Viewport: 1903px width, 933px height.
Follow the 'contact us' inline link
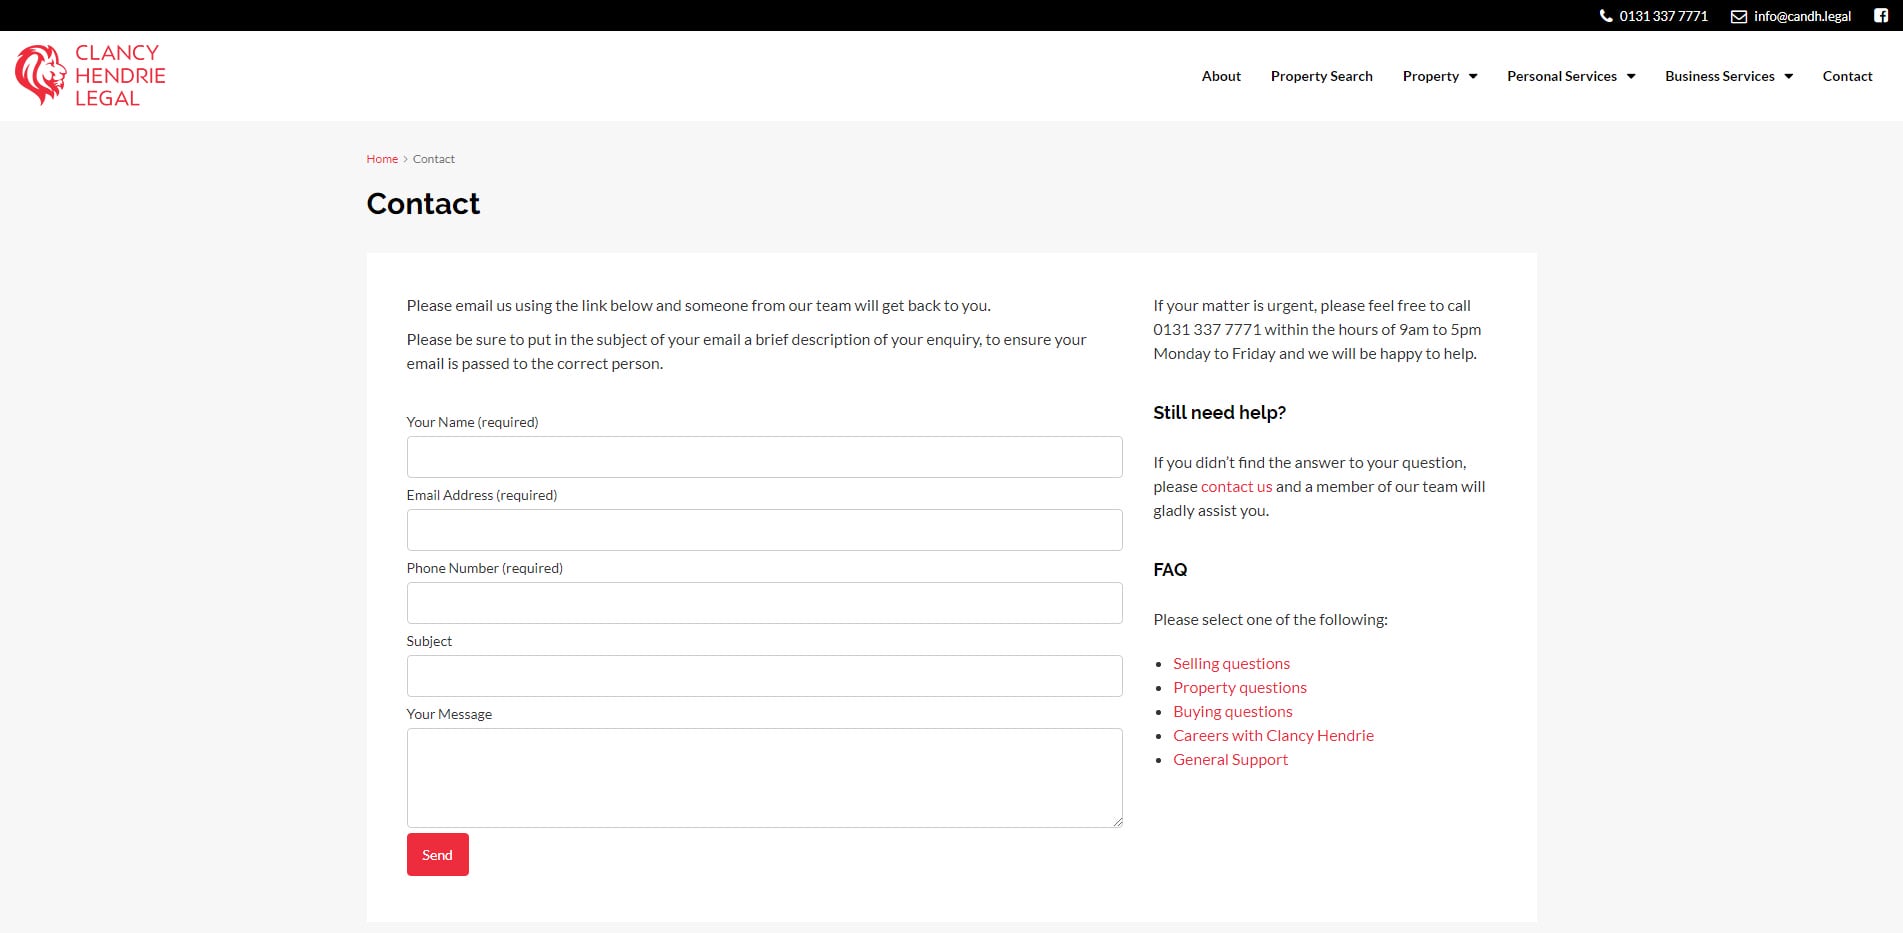[x=1236, y=487]
